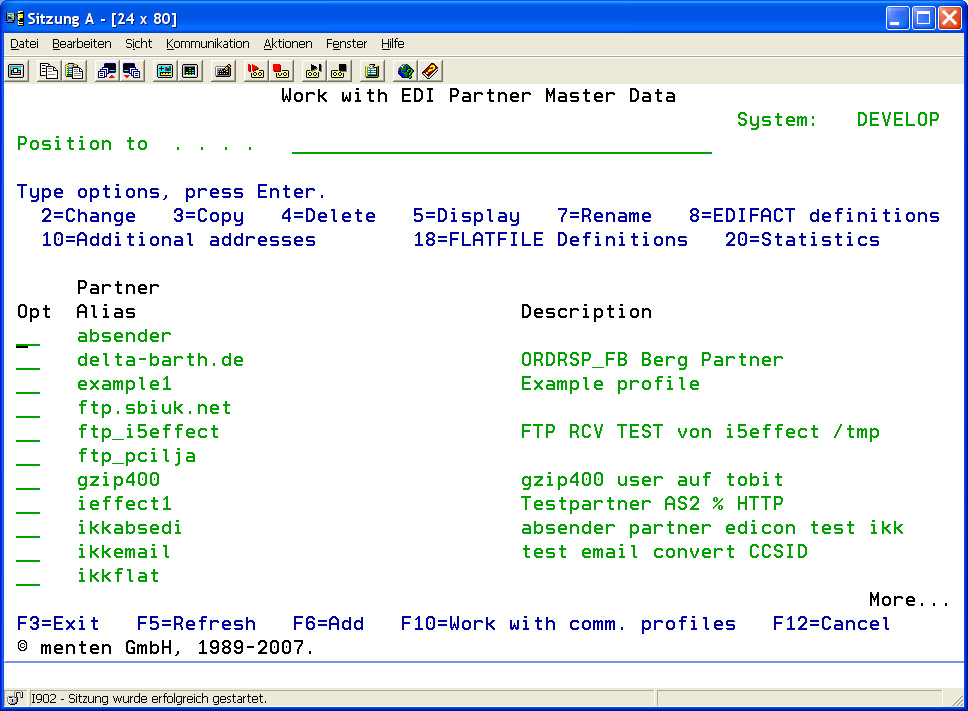Open the Aktionen menu
Screen dimensions: 968x711
pyautogui.click(x=288, y=44)
